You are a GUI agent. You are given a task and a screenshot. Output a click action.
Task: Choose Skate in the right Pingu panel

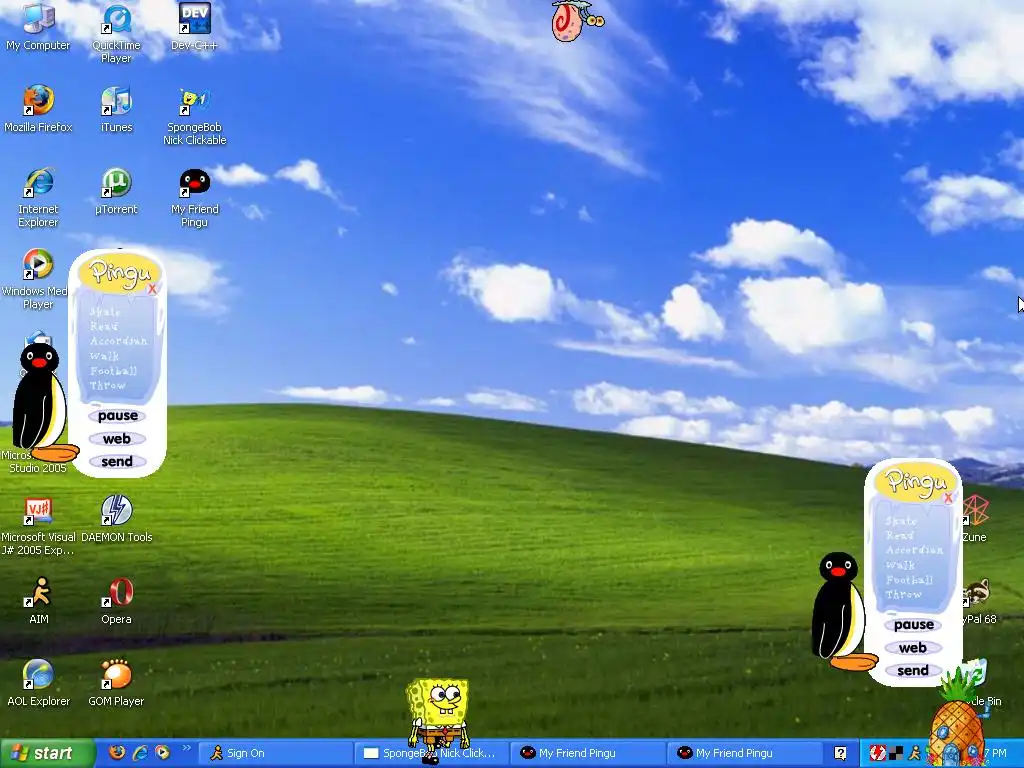[901, 520]
